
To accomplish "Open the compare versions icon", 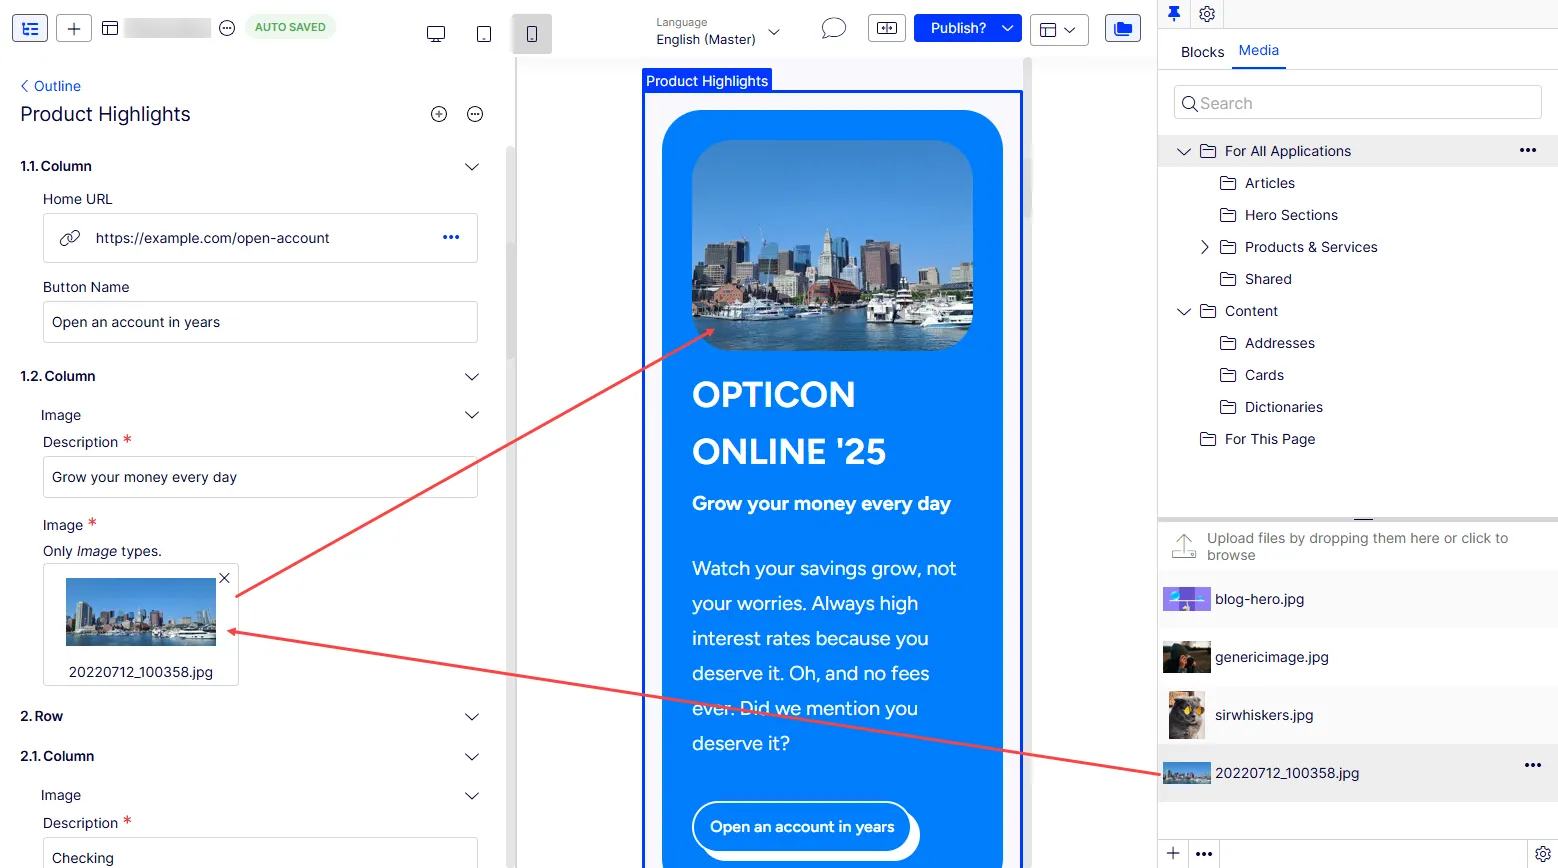I will tap(887, 28).
